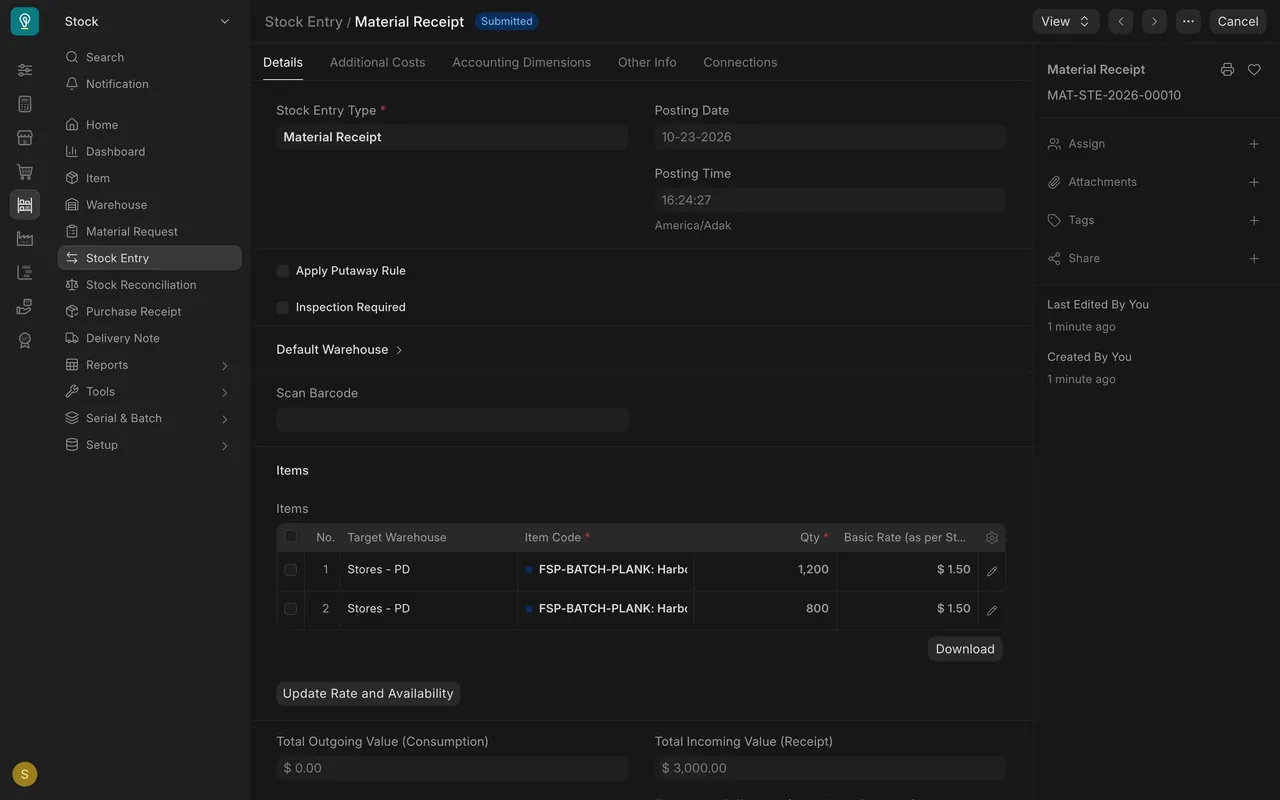Check the row 1 checkbox for 1,200 qty

point(291,570)
